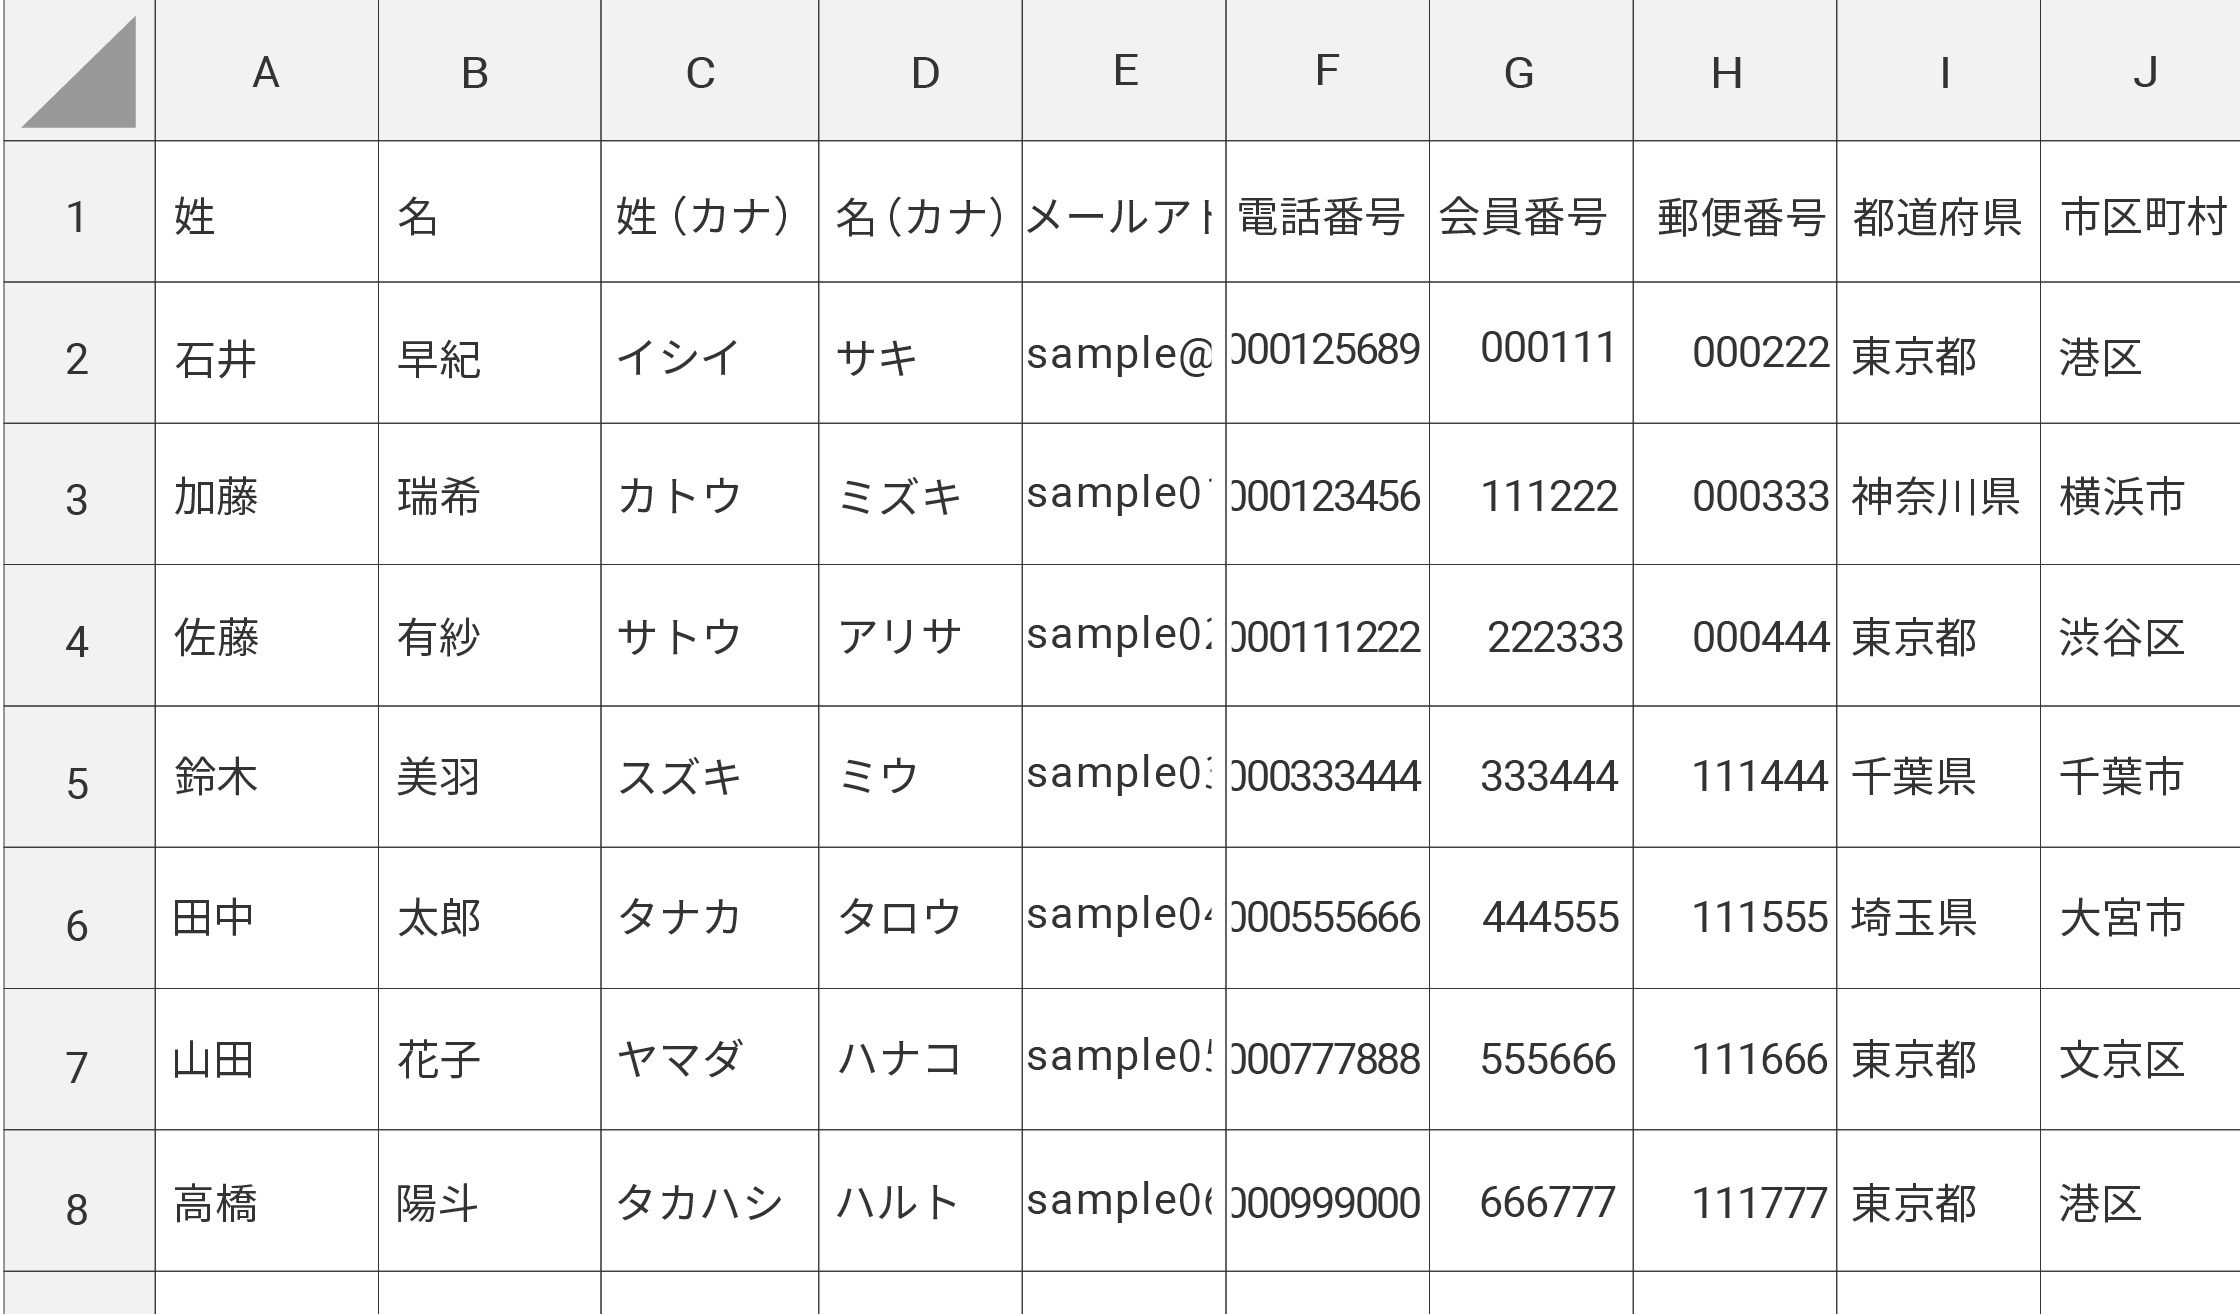2240x1314 pixels.
Task: Click the 電話番号 header cell
Action: click(x=1326, y=216)
